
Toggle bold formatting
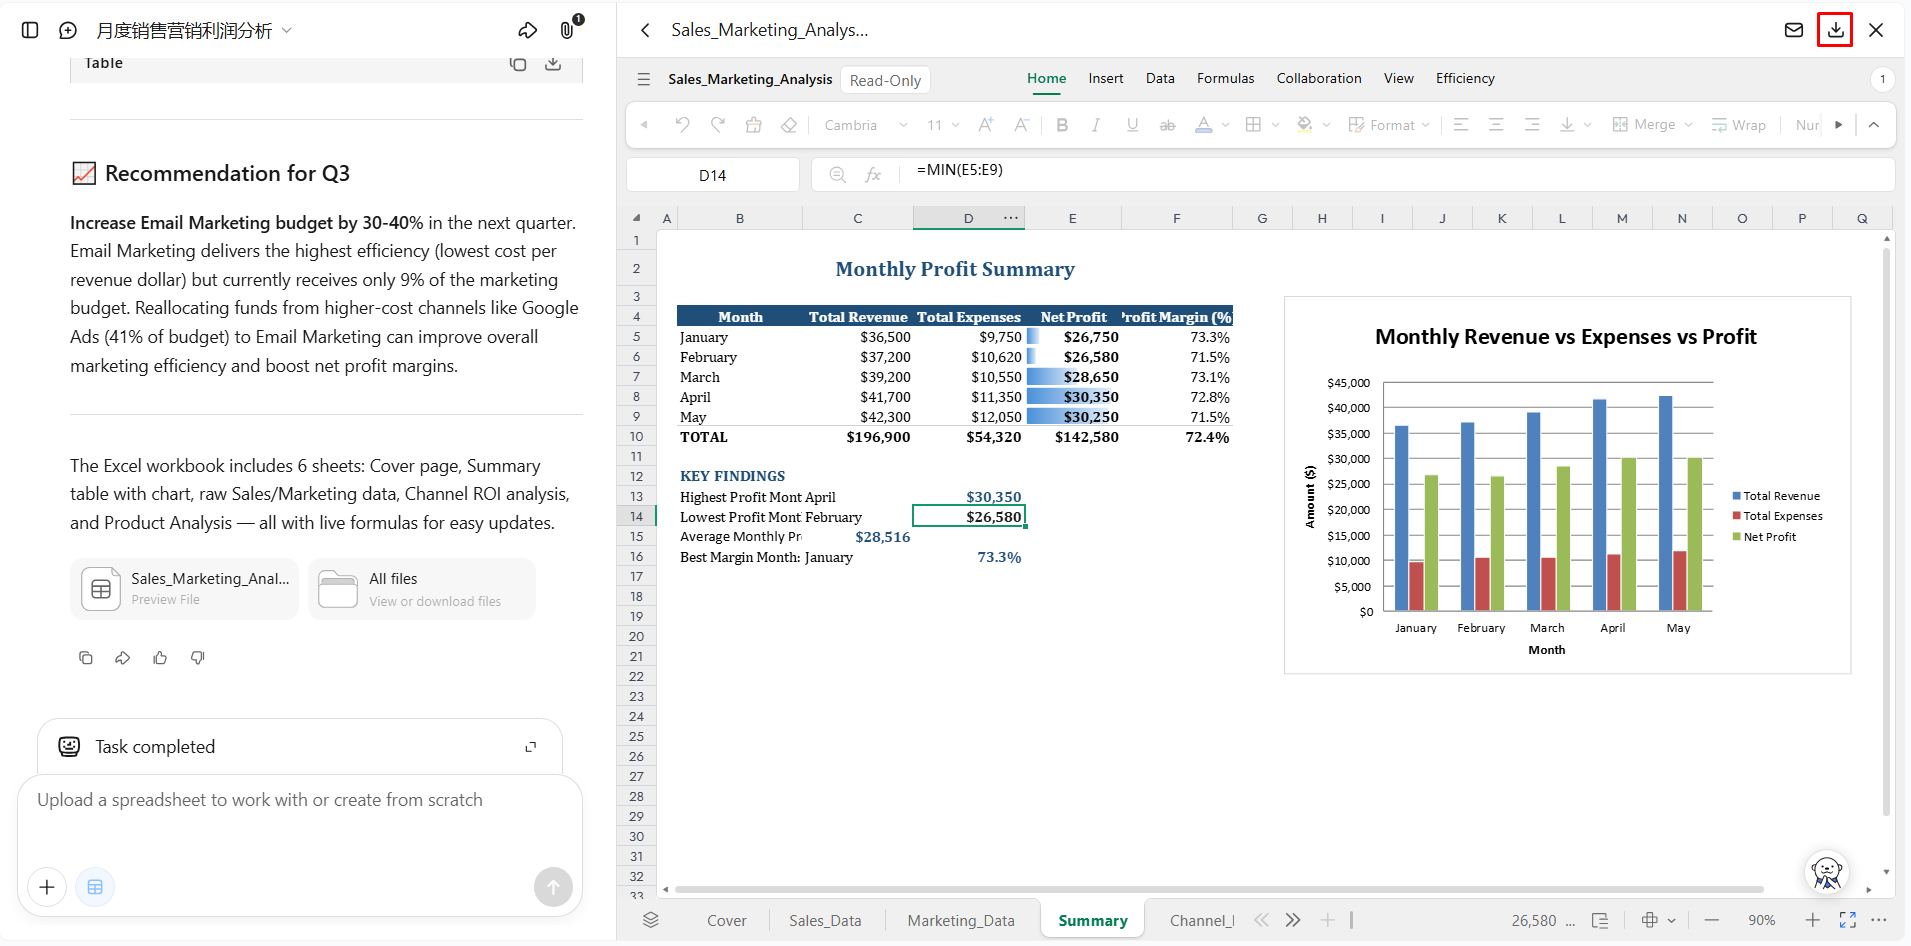[1062, 125]
